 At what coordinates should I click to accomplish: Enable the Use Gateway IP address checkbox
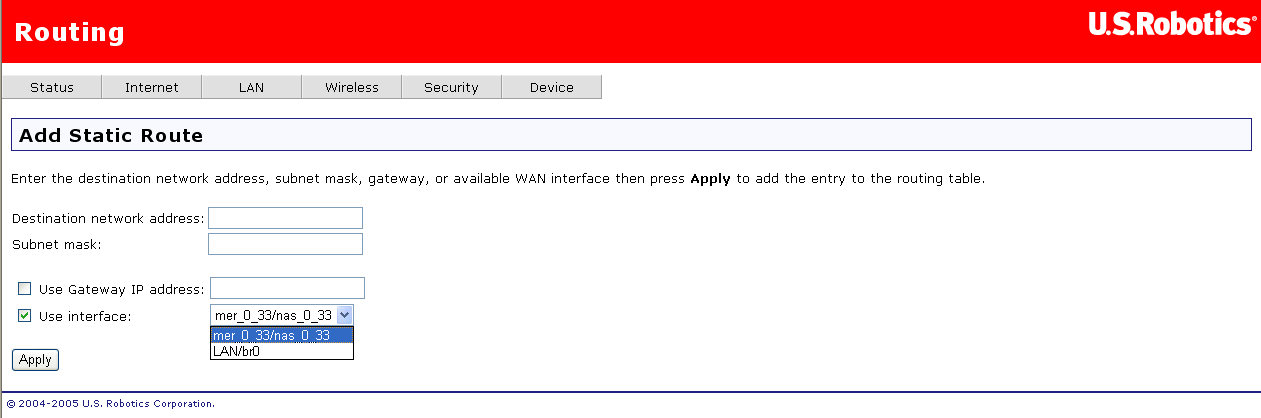25,290
